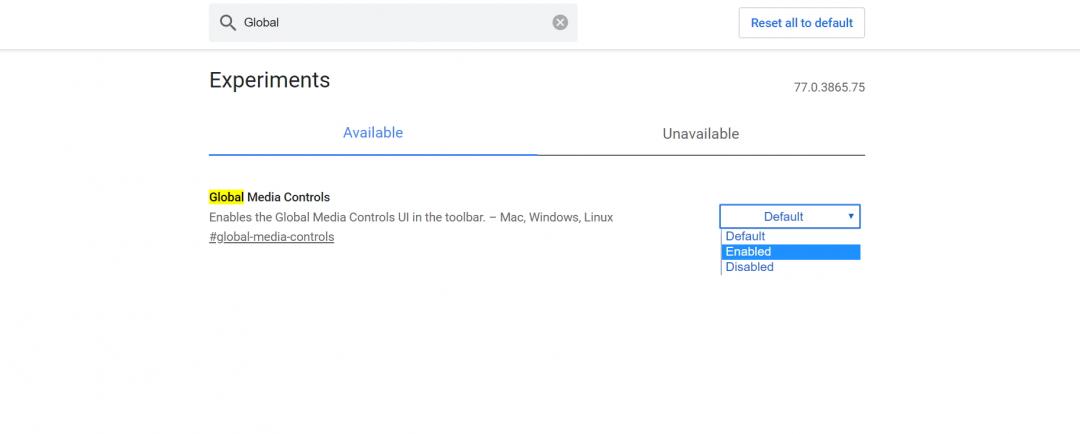Click the magnifier search icon
The width and height of the screenshot is (1080, 434).
(226, 22)
